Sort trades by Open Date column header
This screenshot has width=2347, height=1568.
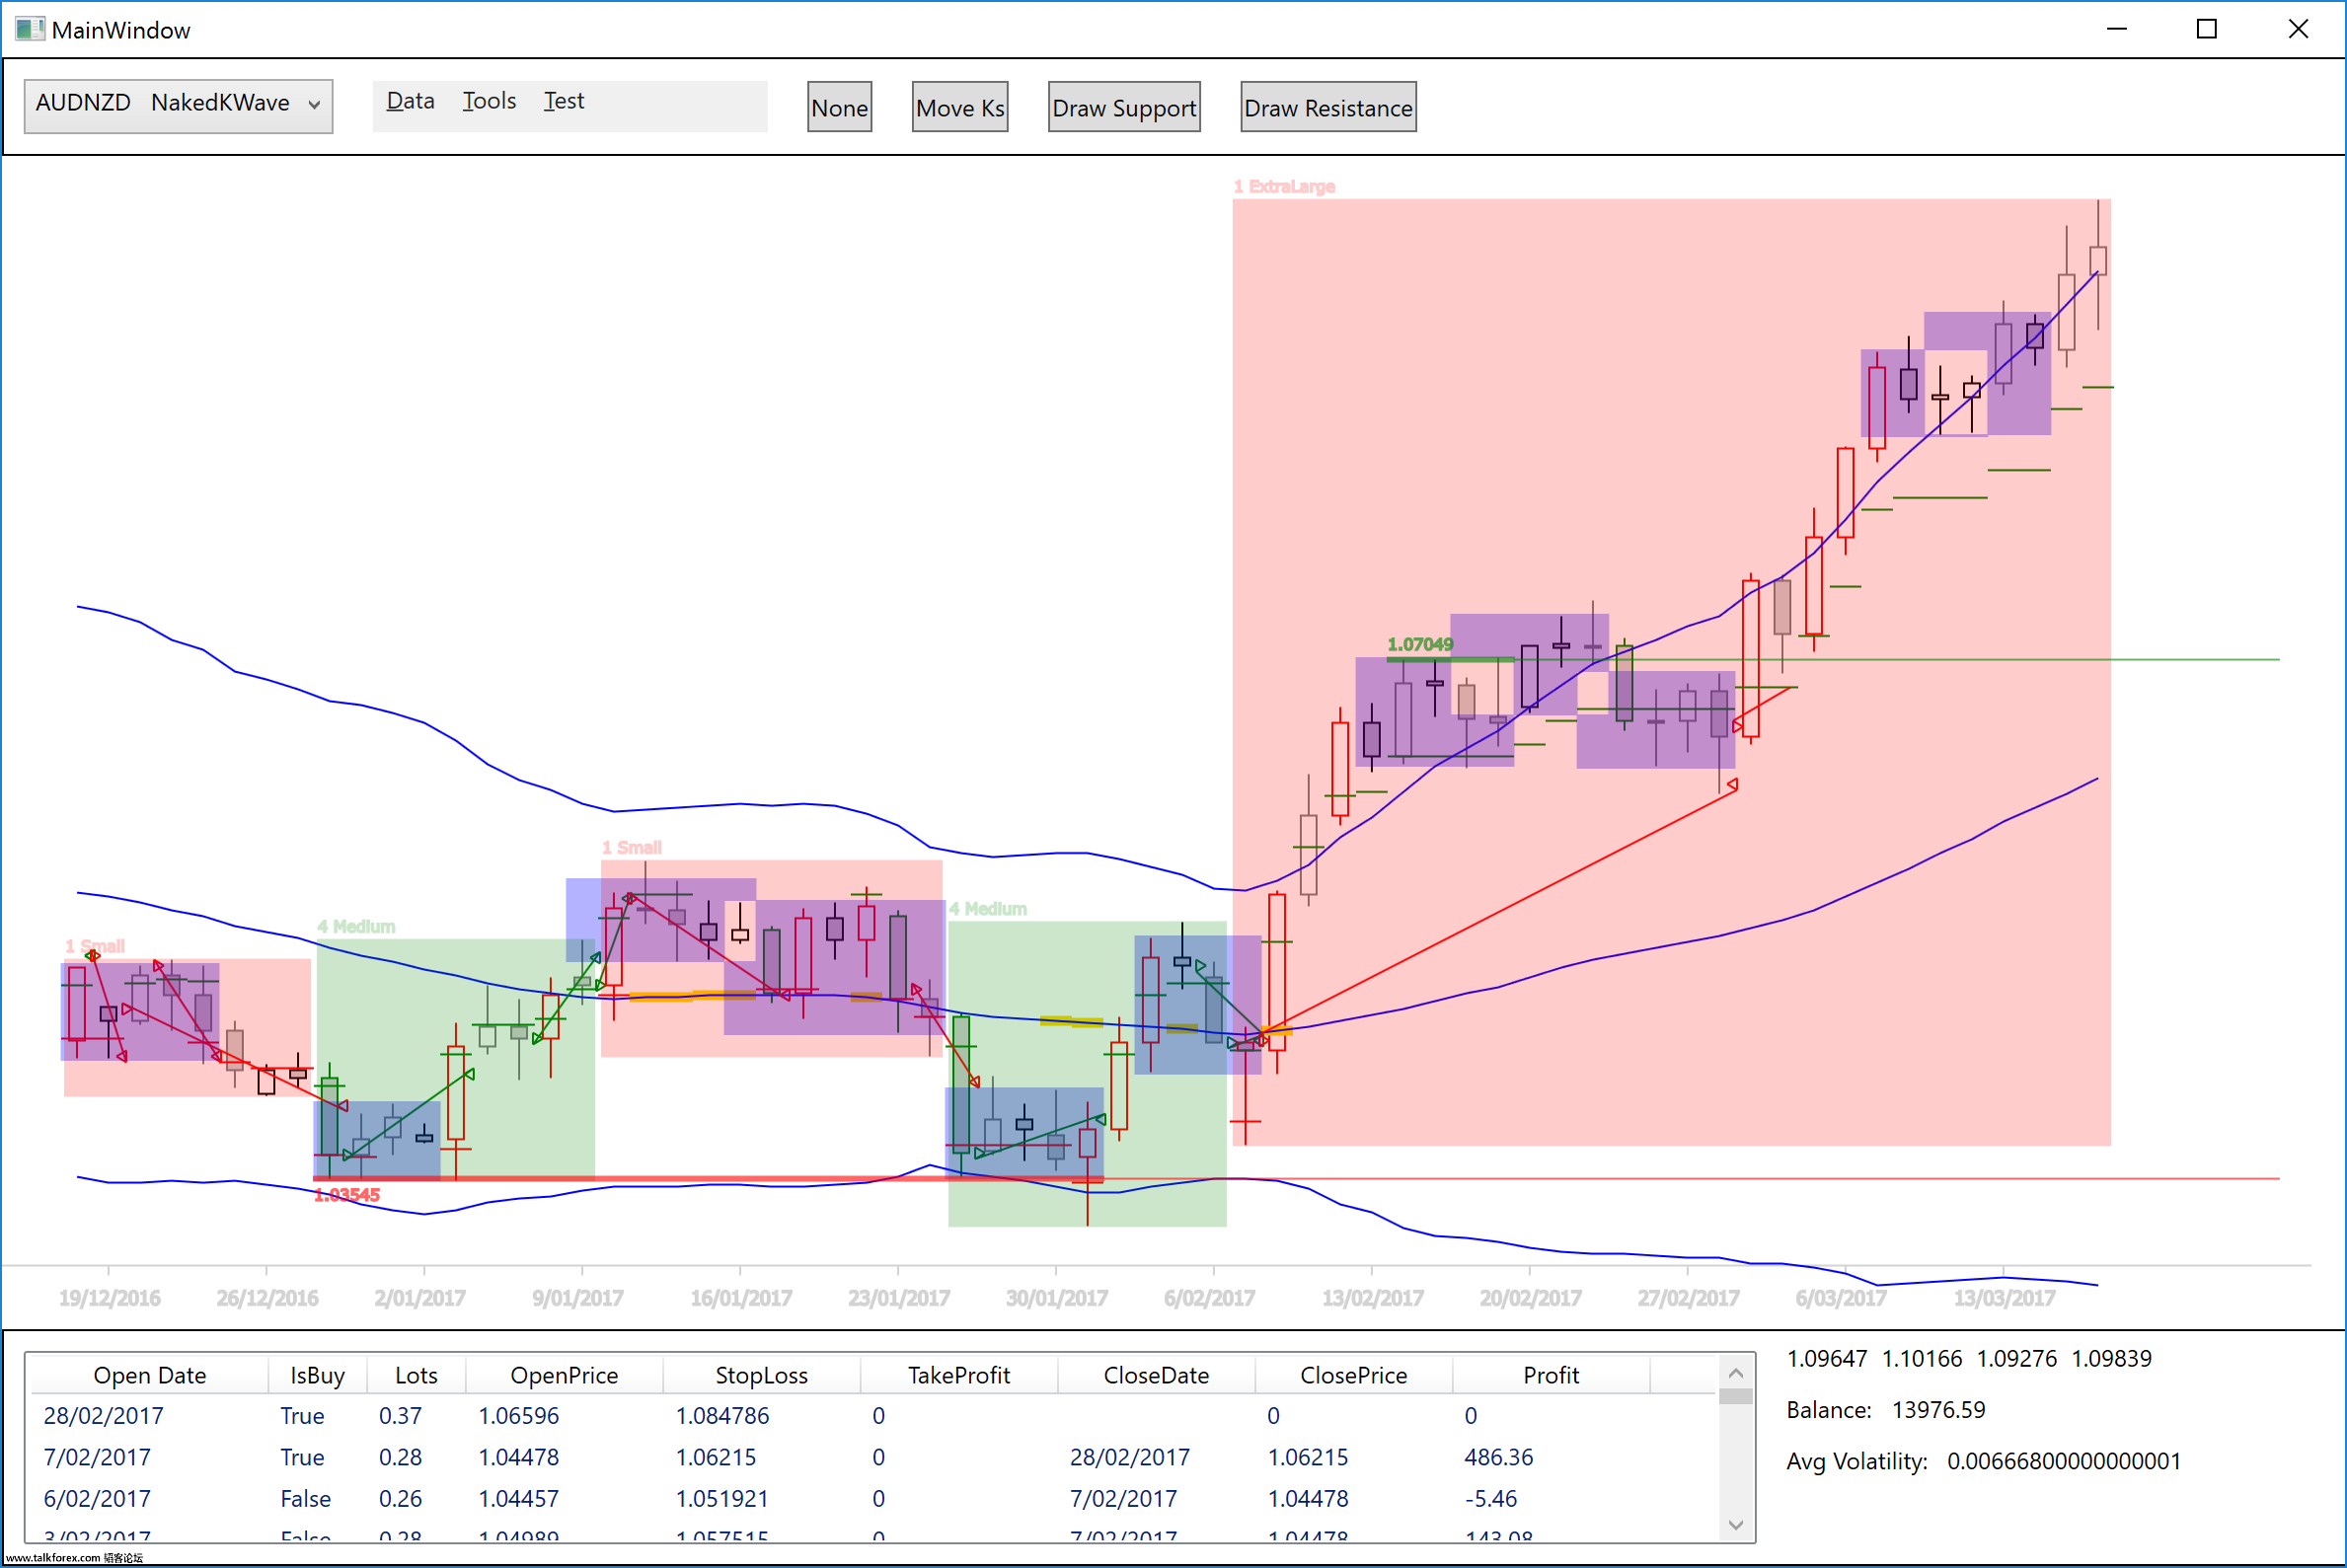pos(150,1376)
